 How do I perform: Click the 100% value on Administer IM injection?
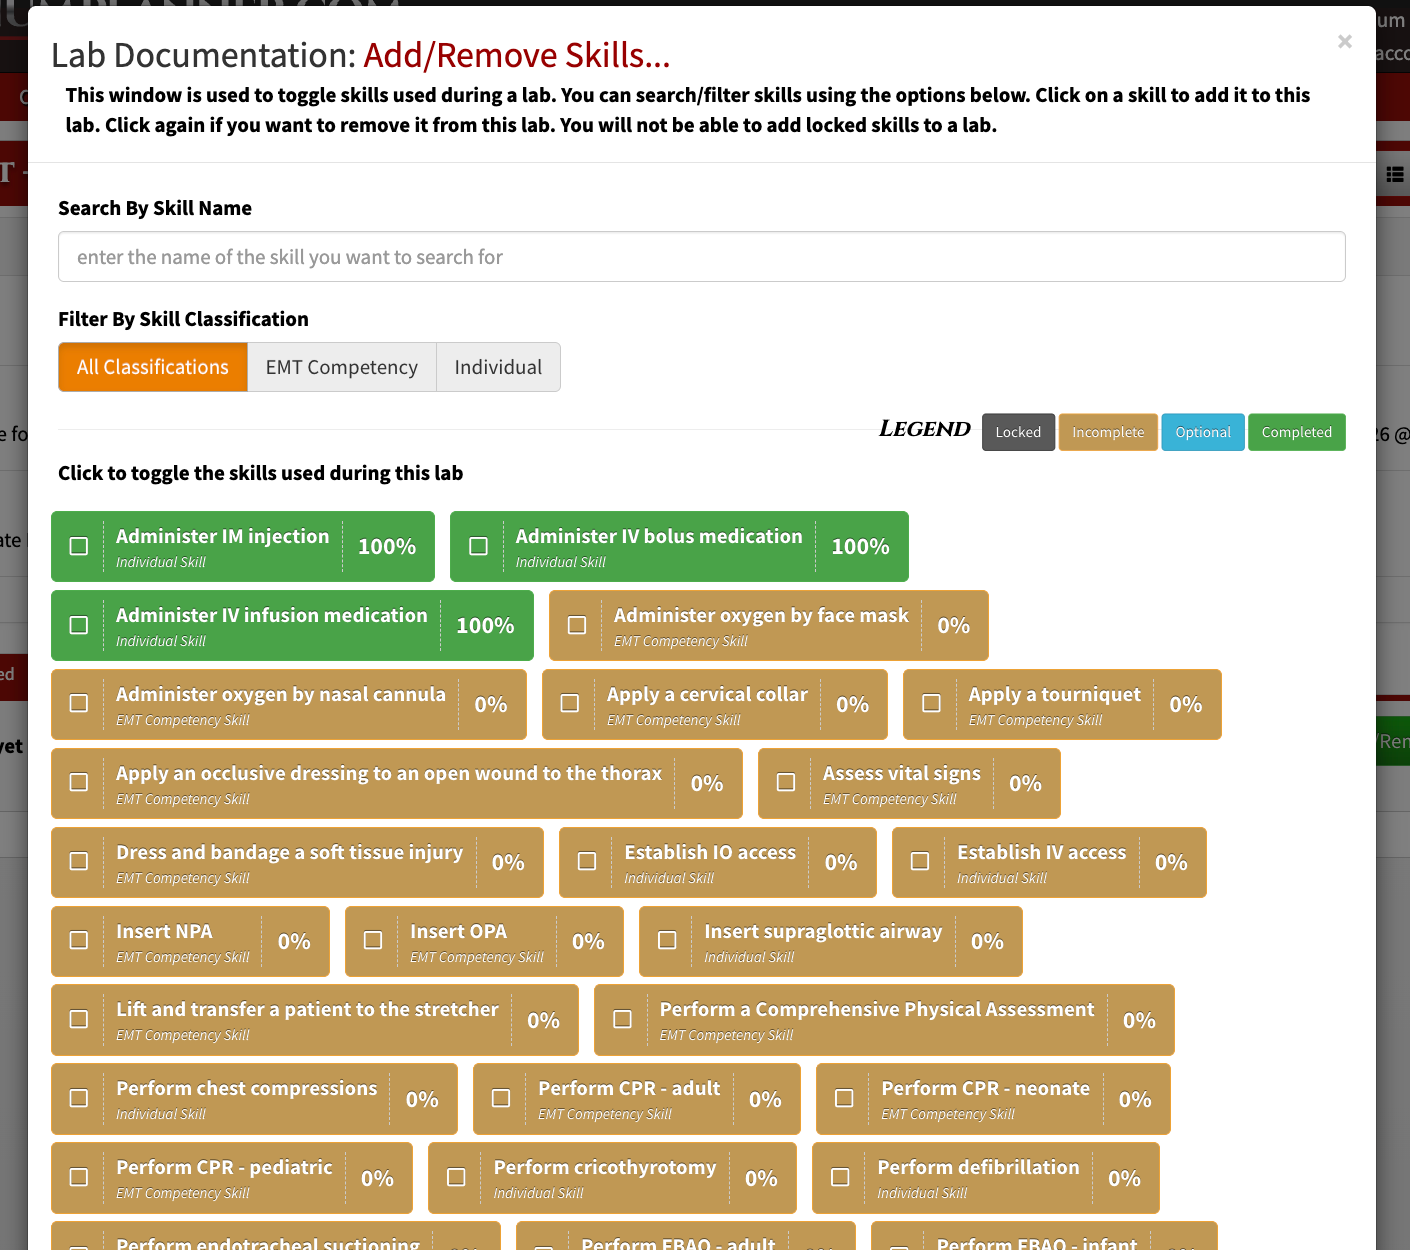[x=387, y=546]
